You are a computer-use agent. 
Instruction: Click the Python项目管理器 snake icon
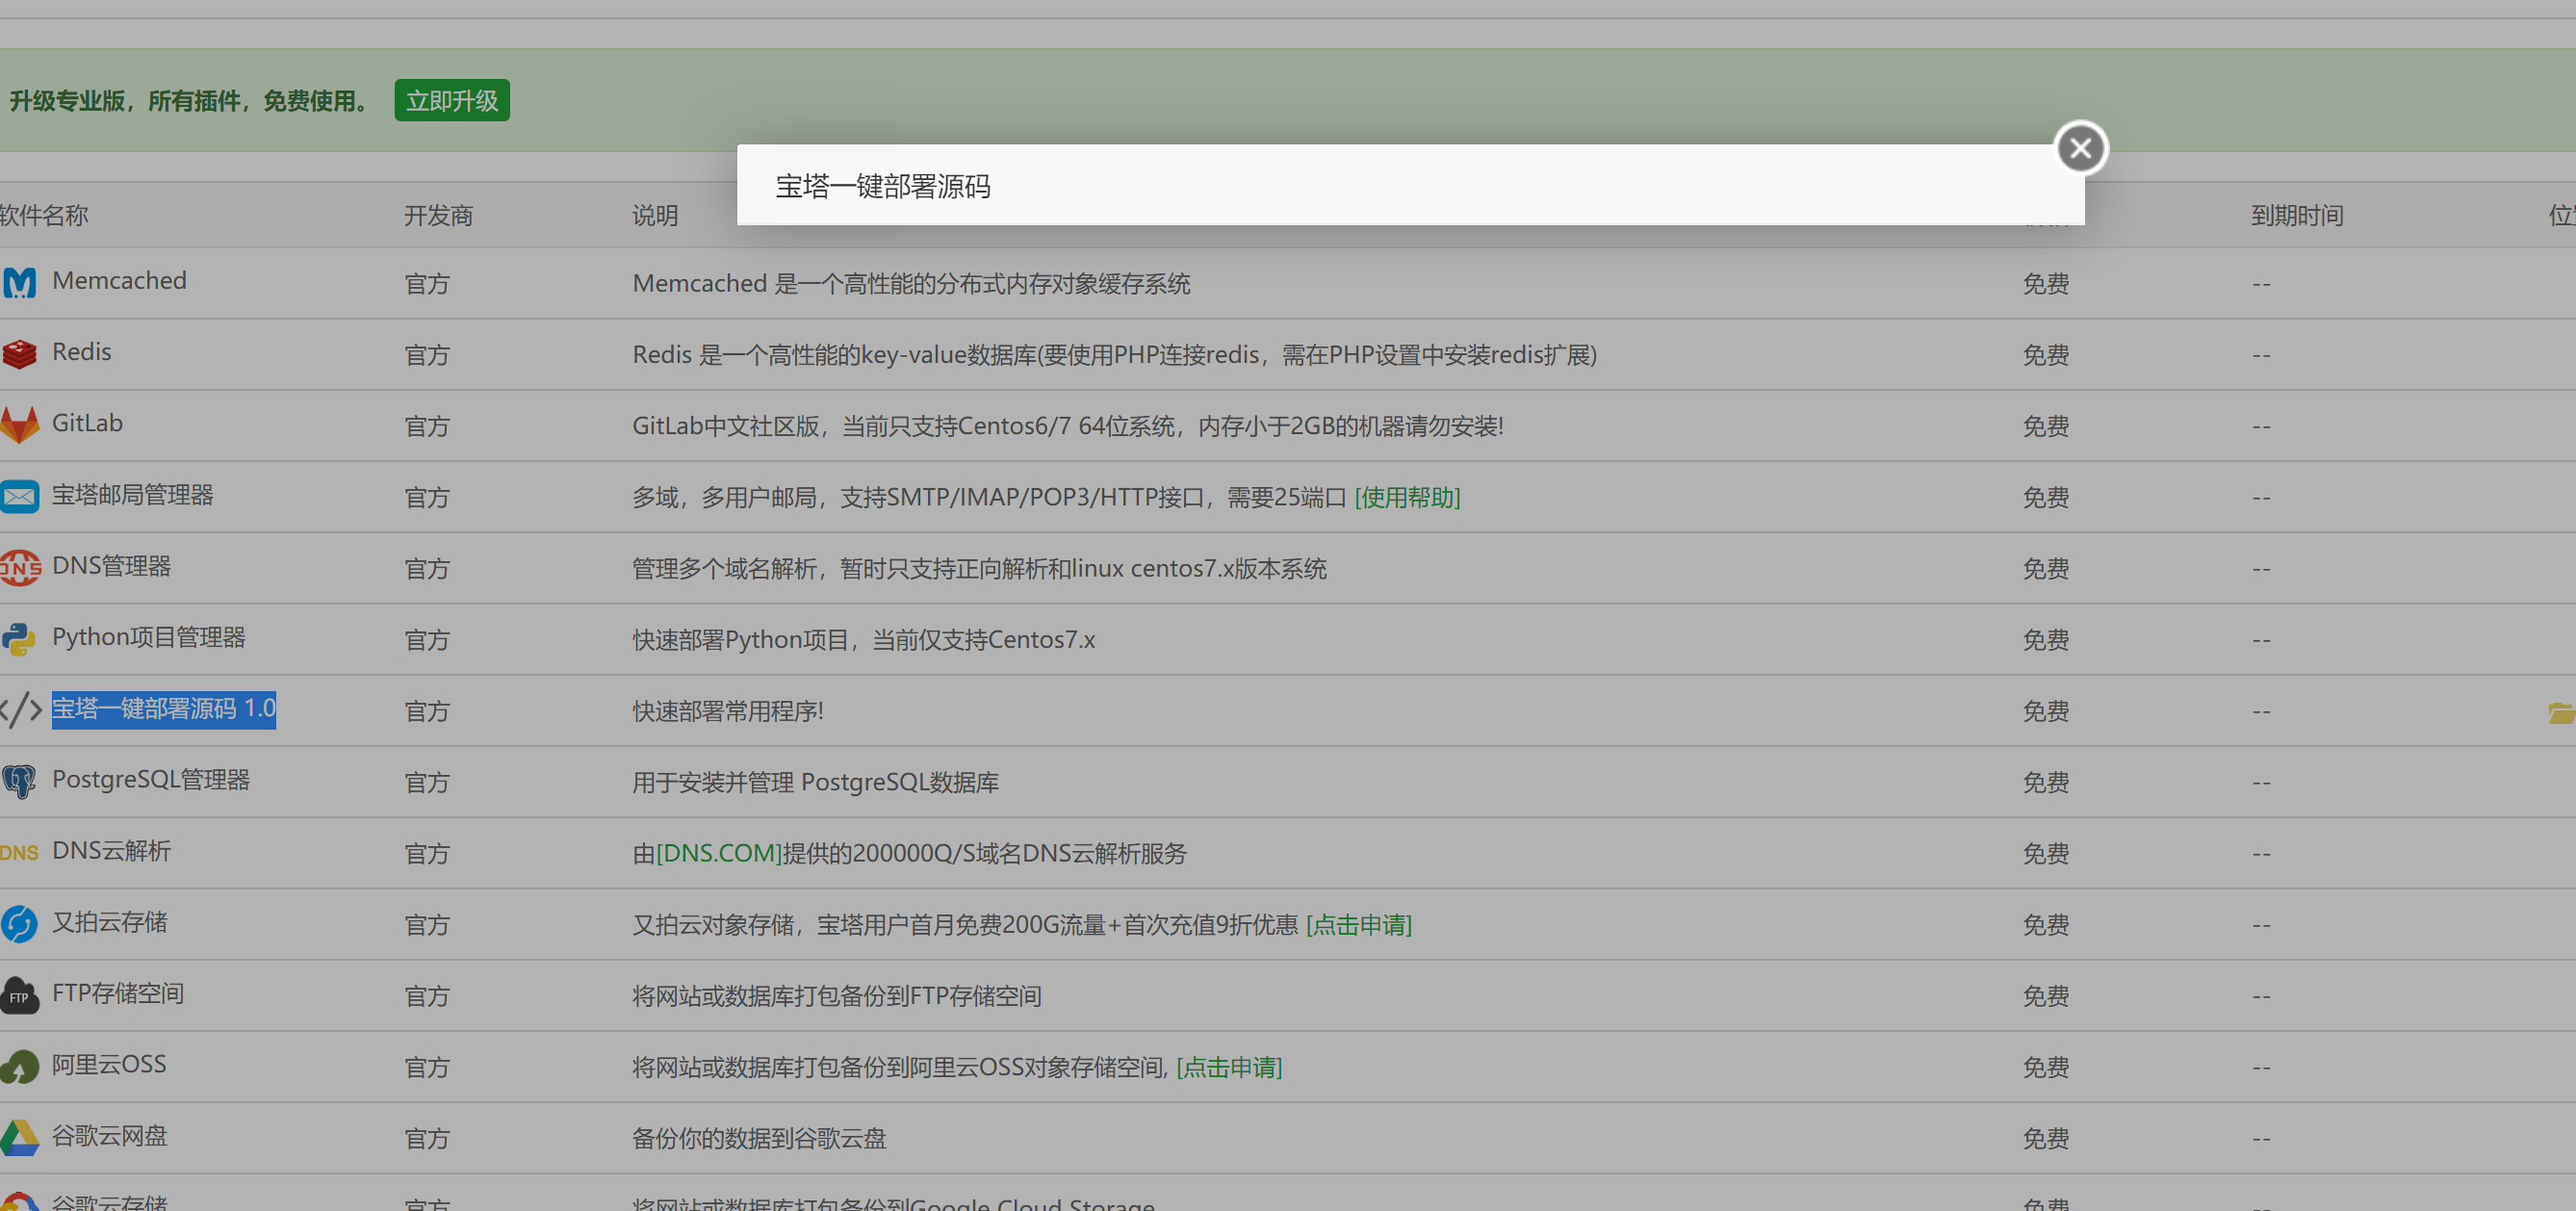(x=19, y=639)
